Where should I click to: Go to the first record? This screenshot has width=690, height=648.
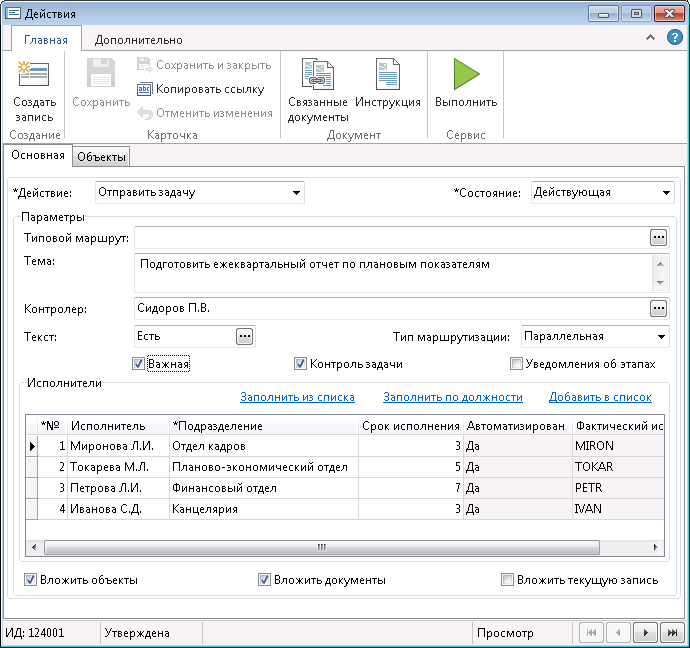click(591, 633)
